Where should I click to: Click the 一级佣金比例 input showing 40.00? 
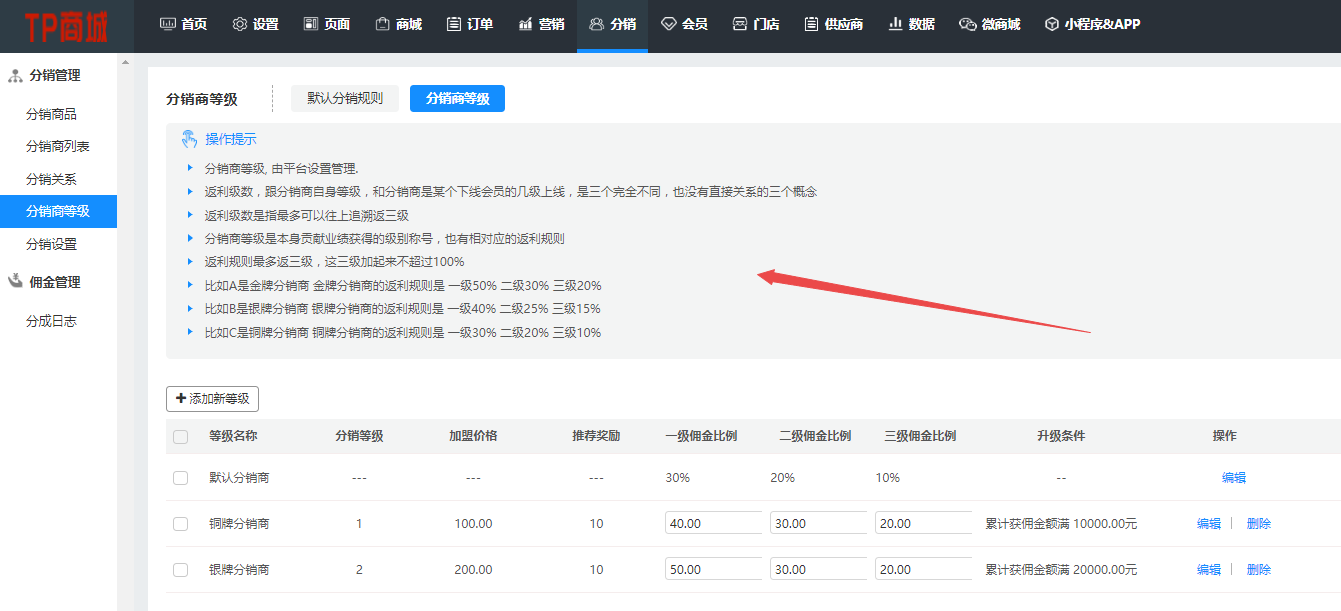(x=713, y=523)
